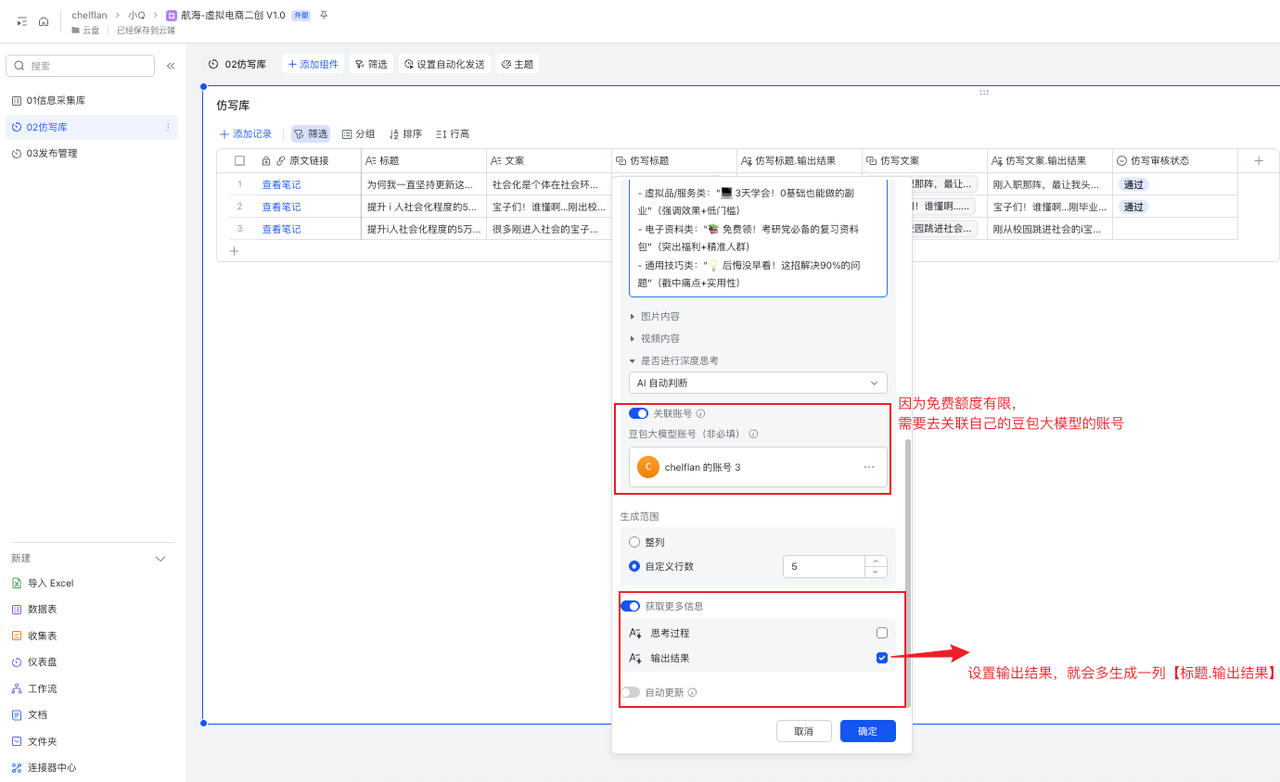Create a new 文档
Viewport: 1280px width, 782px height.
pos(37,714)
